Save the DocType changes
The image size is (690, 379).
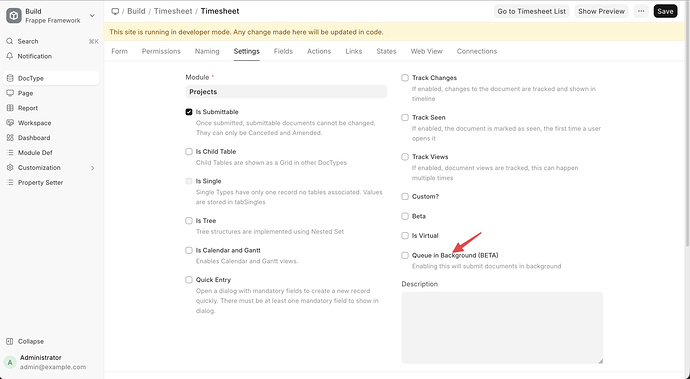tap(665, 11)
